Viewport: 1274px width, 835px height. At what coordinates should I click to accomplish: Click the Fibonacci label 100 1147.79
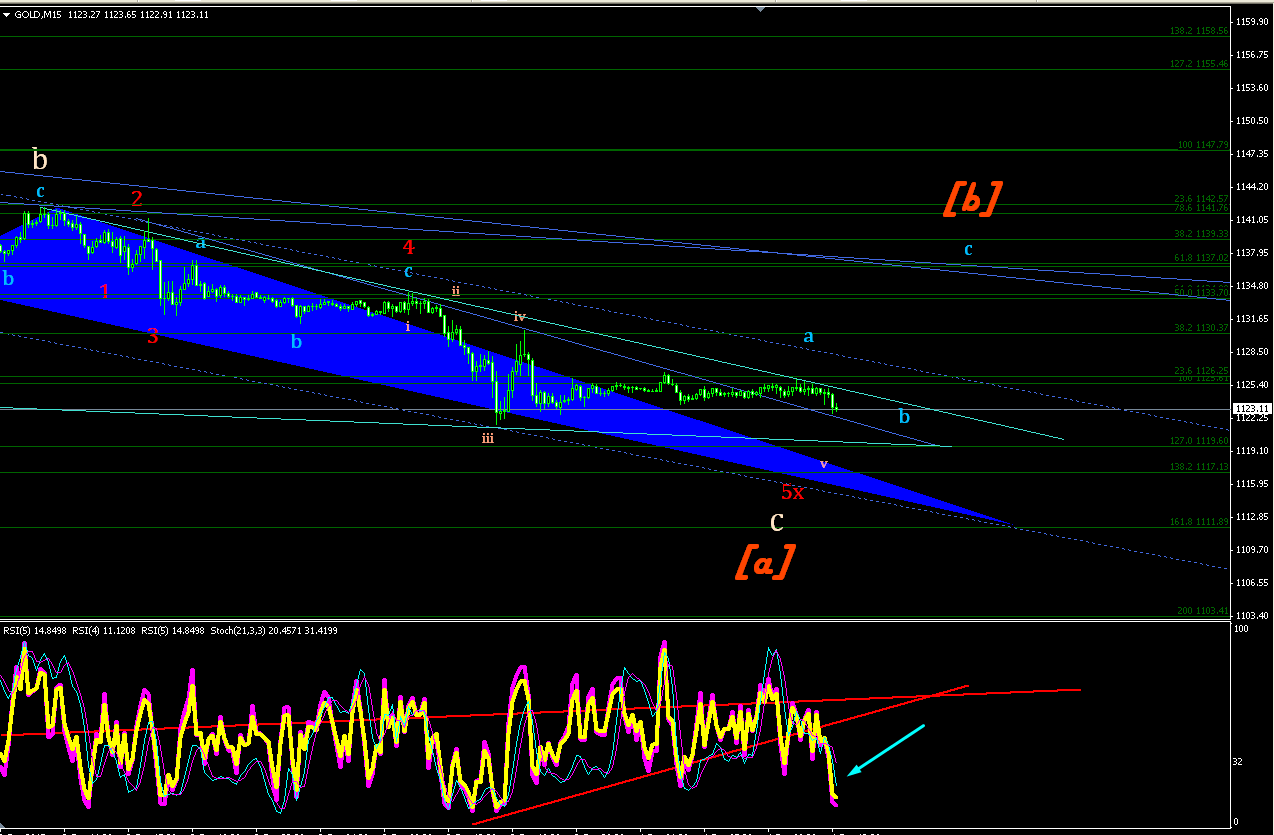[1202, 145]
